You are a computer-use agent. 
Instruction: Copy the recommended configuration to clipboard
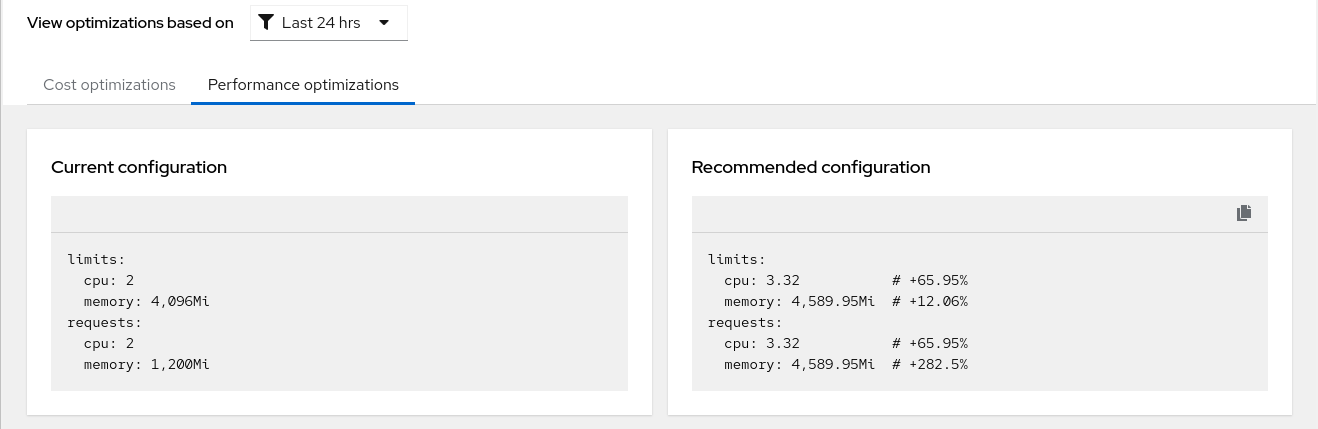pyautogui.click(x=1244, y=213)
